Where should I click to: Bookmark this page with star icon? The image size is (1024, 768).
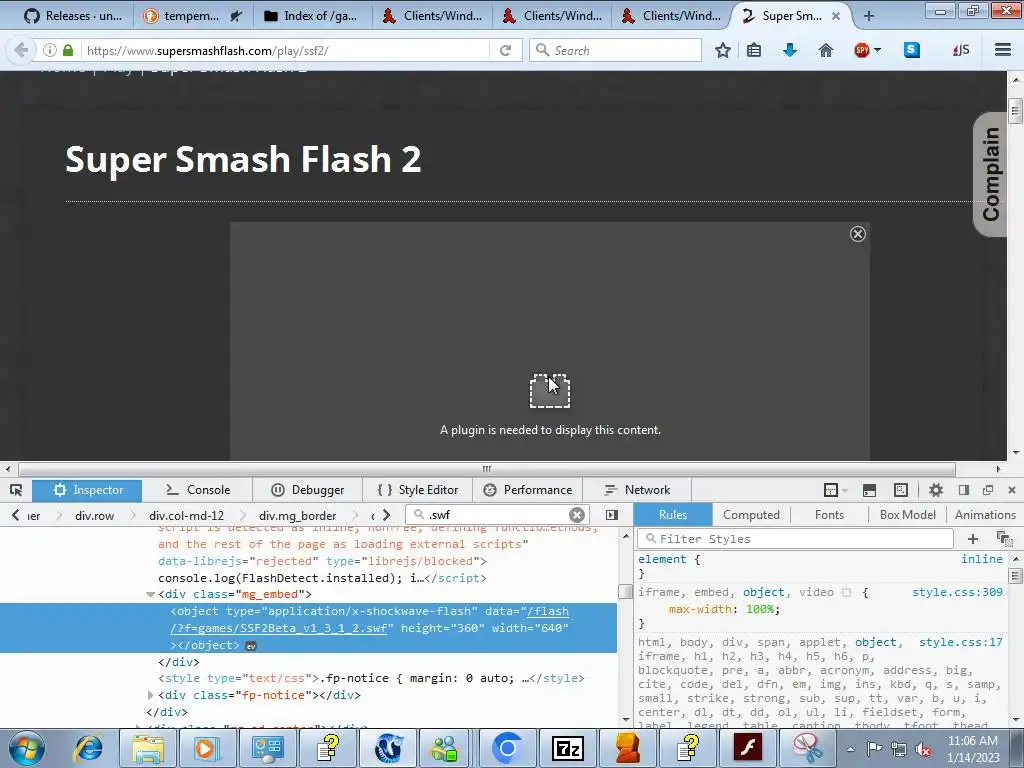pos(722,50)
